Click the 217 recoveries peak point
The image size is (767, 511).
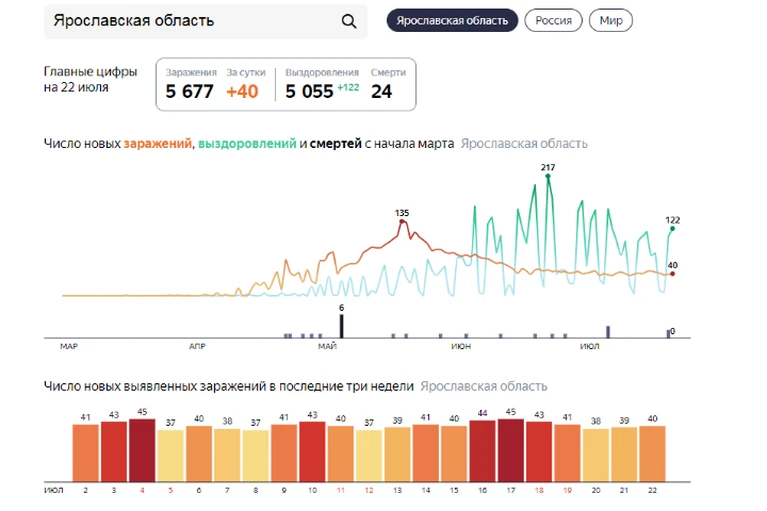(548, 176)
